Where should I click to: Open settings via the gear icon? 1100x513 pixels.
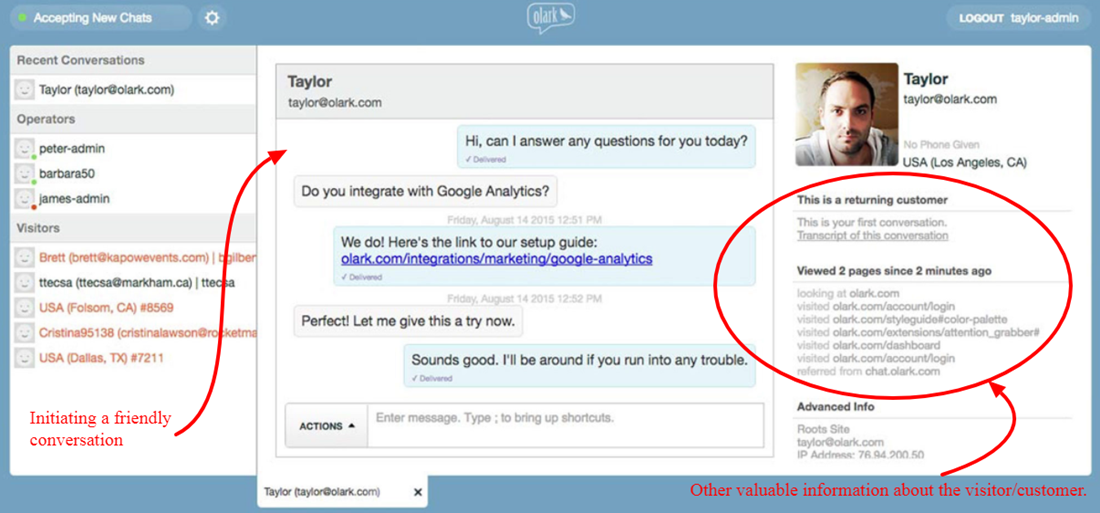[x=212, y=18]
